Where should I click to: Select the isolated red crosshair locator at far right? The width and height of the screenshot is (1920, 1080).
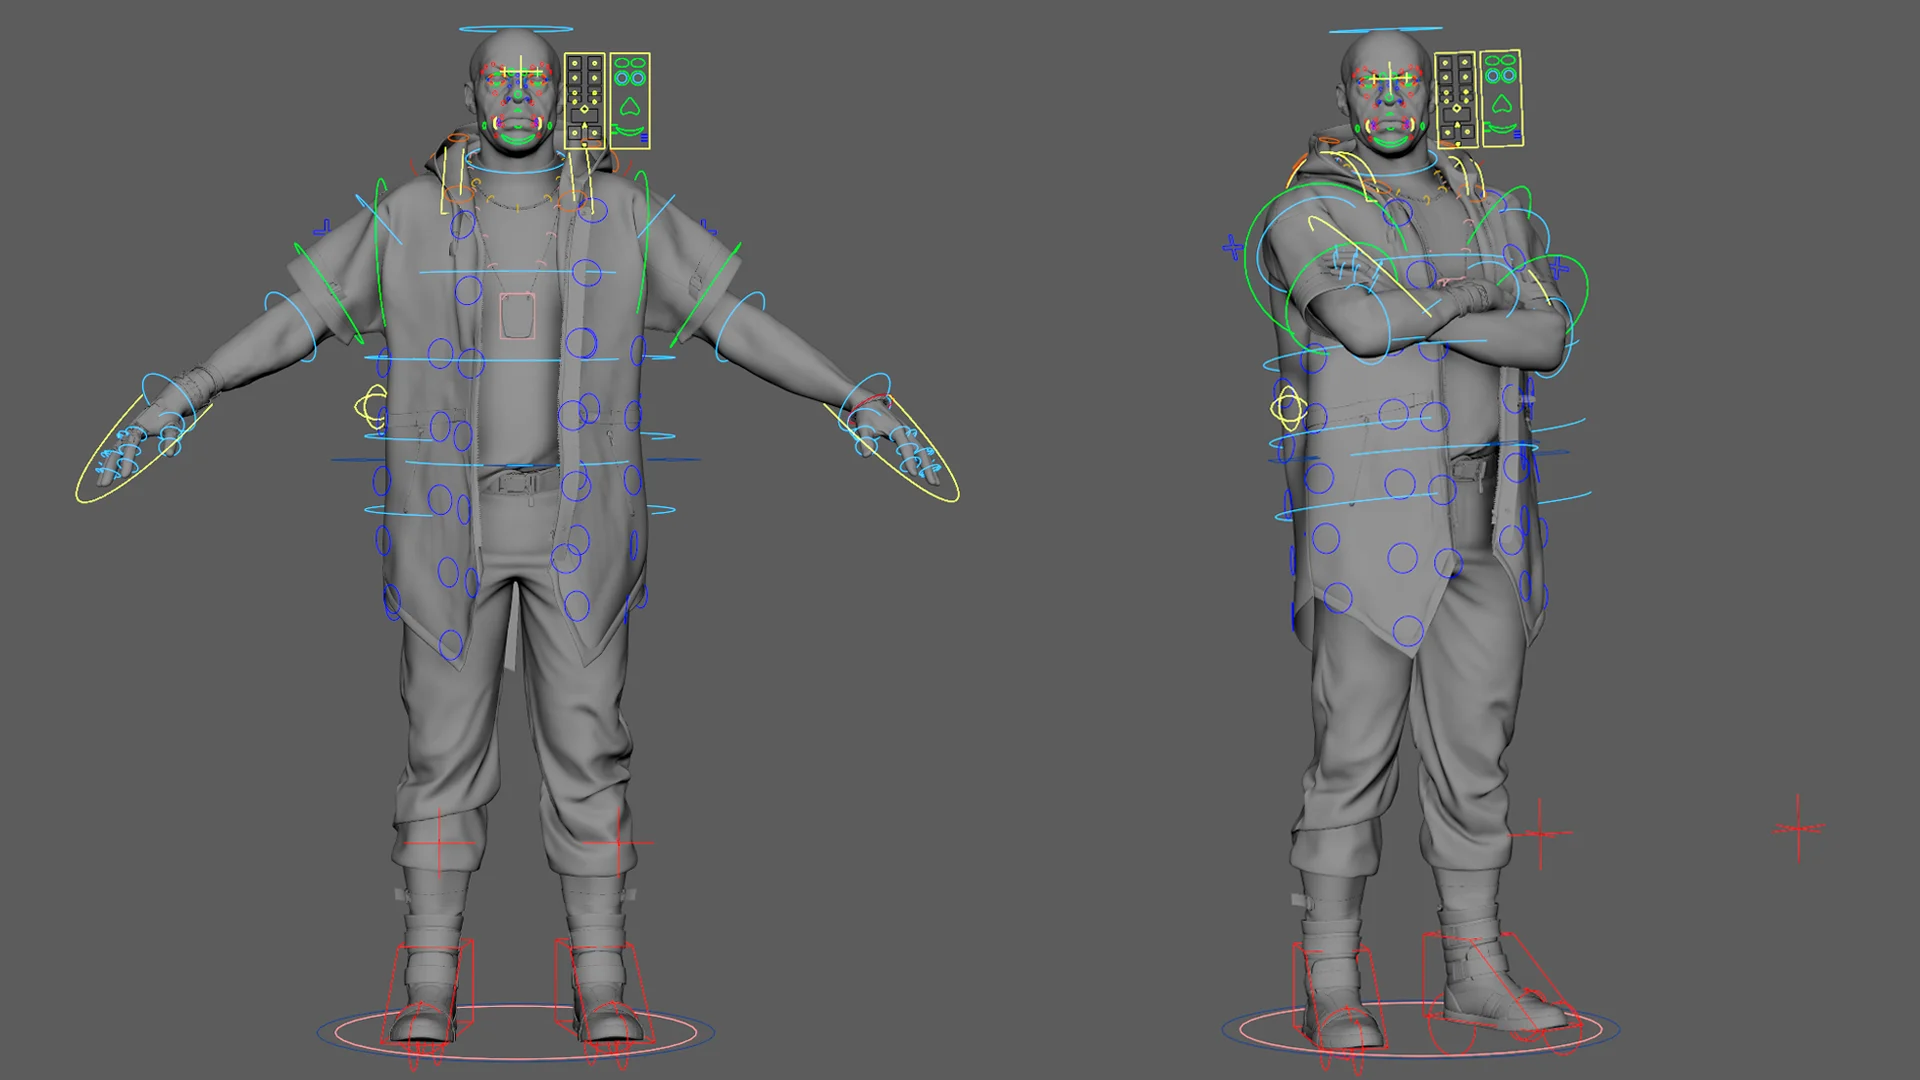coord(1798,828)
